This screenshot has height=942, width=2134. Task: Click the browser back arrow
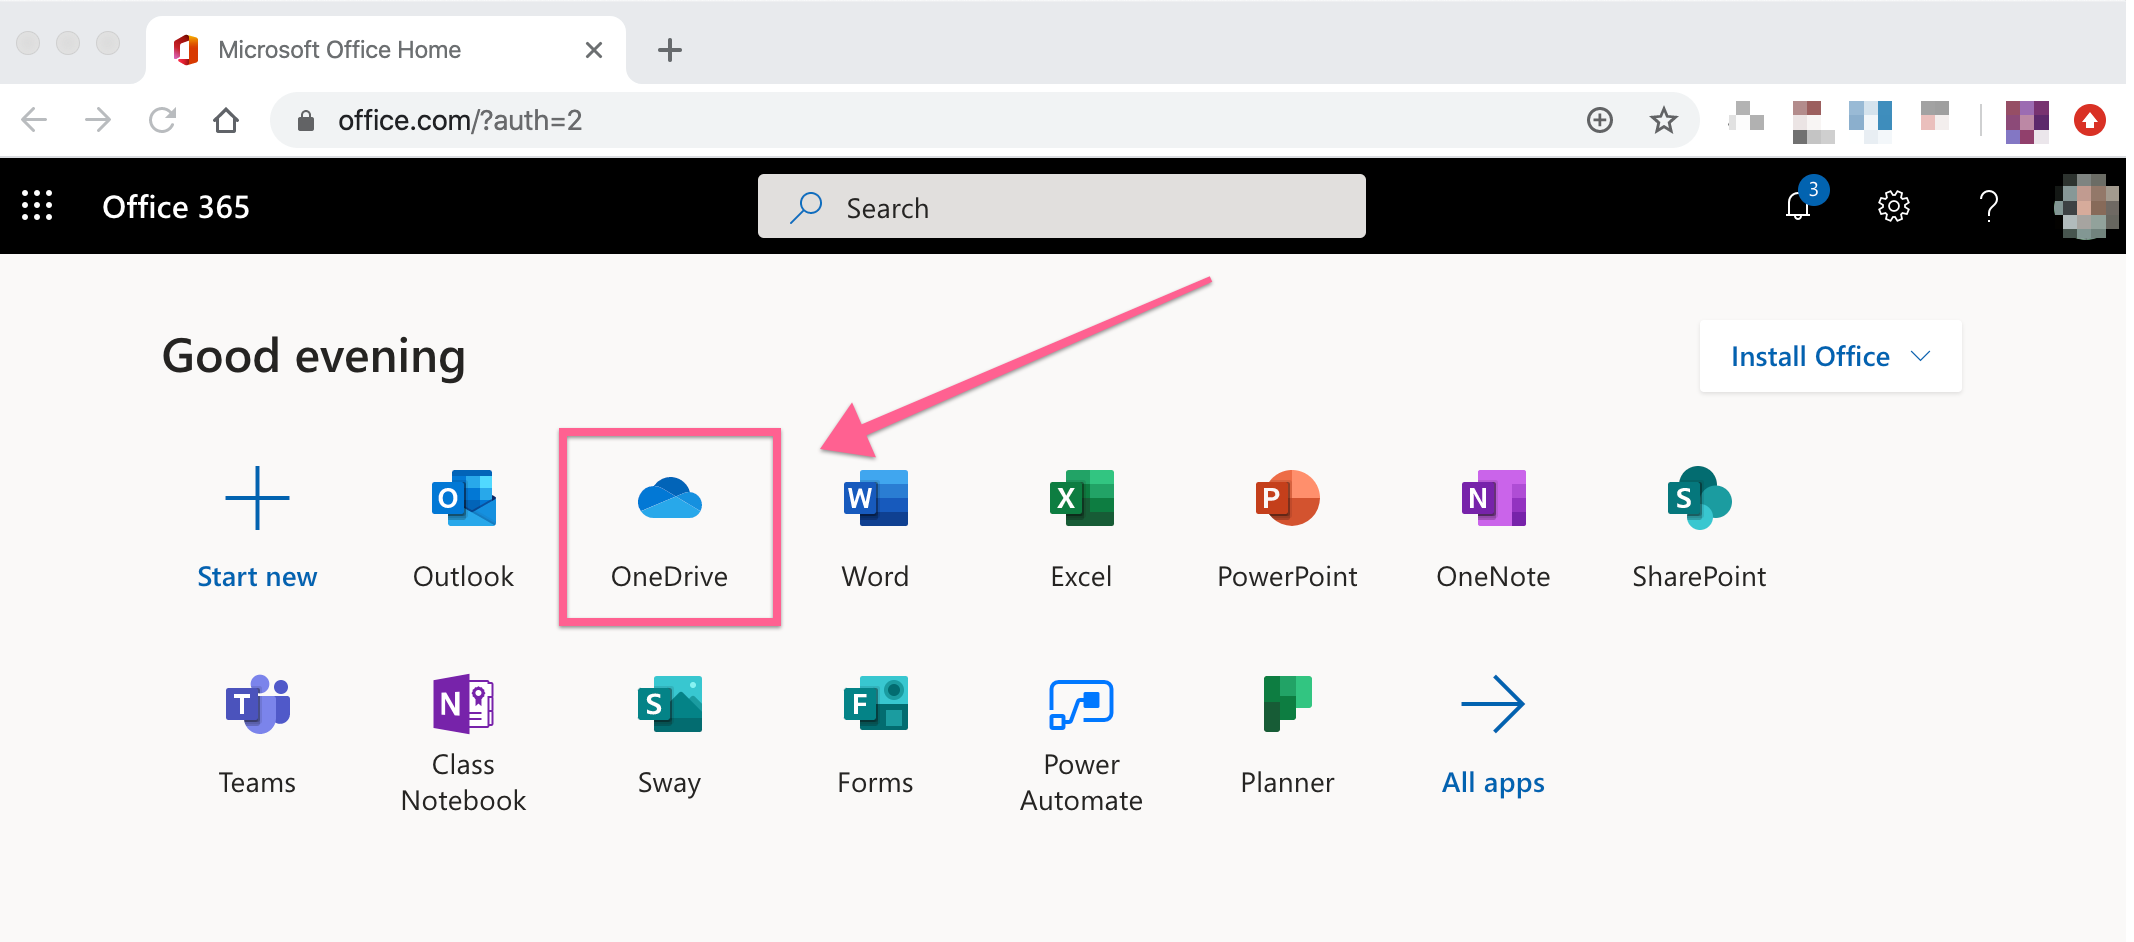coord(35,121)
